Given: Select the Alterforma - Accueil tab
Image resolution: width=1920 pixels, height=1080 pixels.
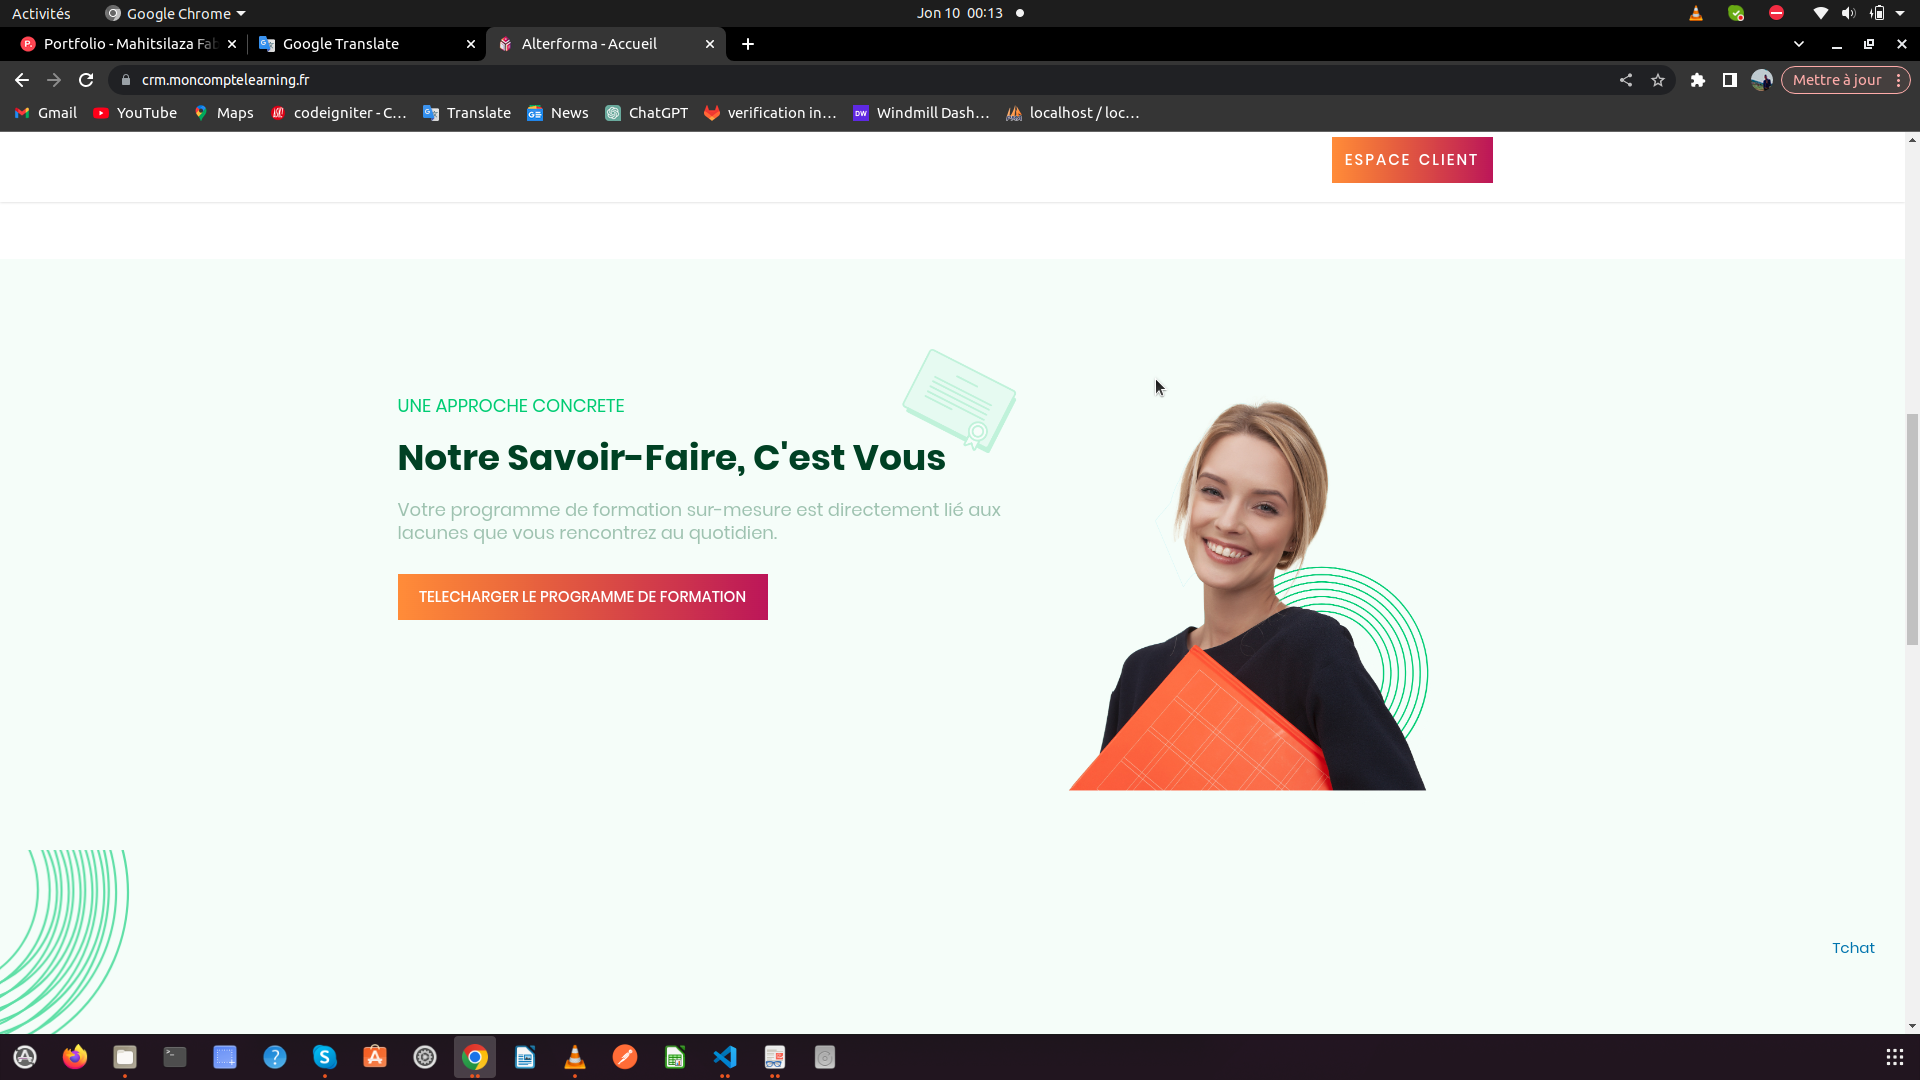Looking at the screenshot, I should (x=605, y=44).
